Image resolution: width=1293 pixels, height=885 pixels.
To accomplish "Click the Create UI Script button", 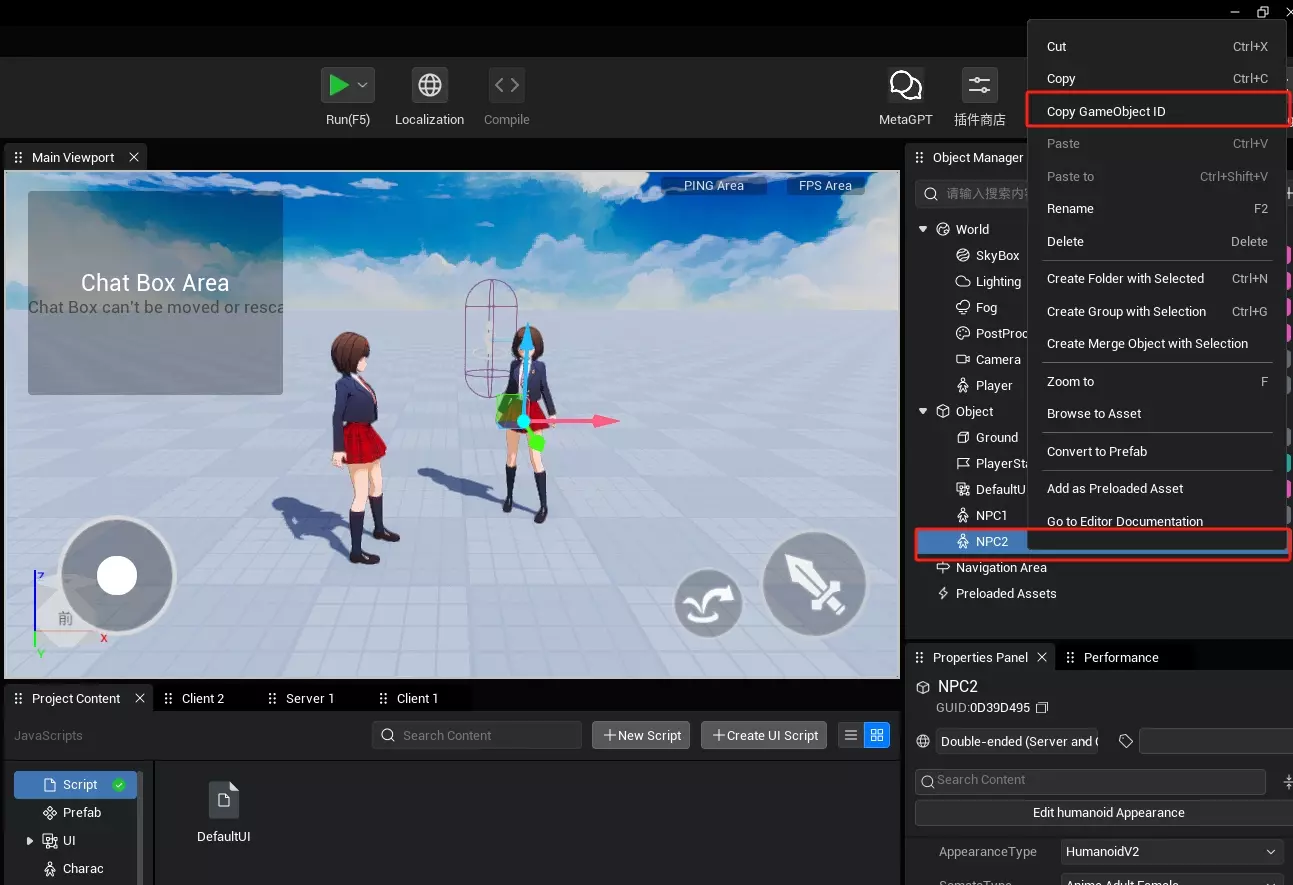I will [764, 735].
